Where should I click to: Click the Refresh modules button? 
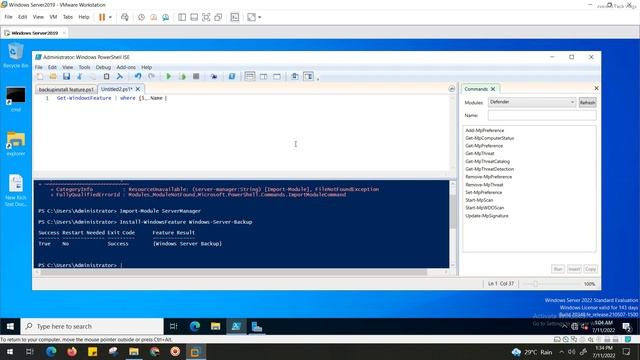tap(587, 102)
